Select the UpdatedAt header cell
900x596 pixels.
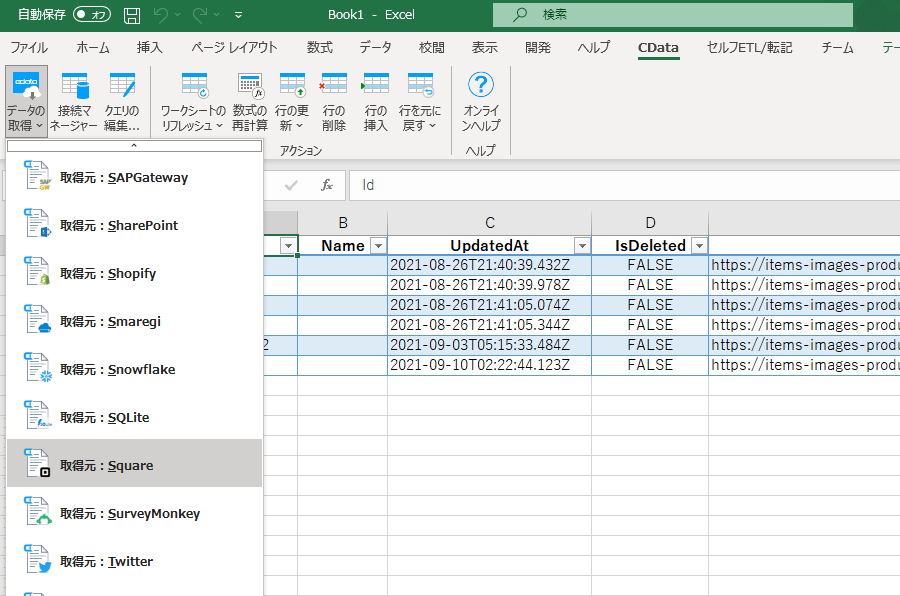click(x=490, y=246)
